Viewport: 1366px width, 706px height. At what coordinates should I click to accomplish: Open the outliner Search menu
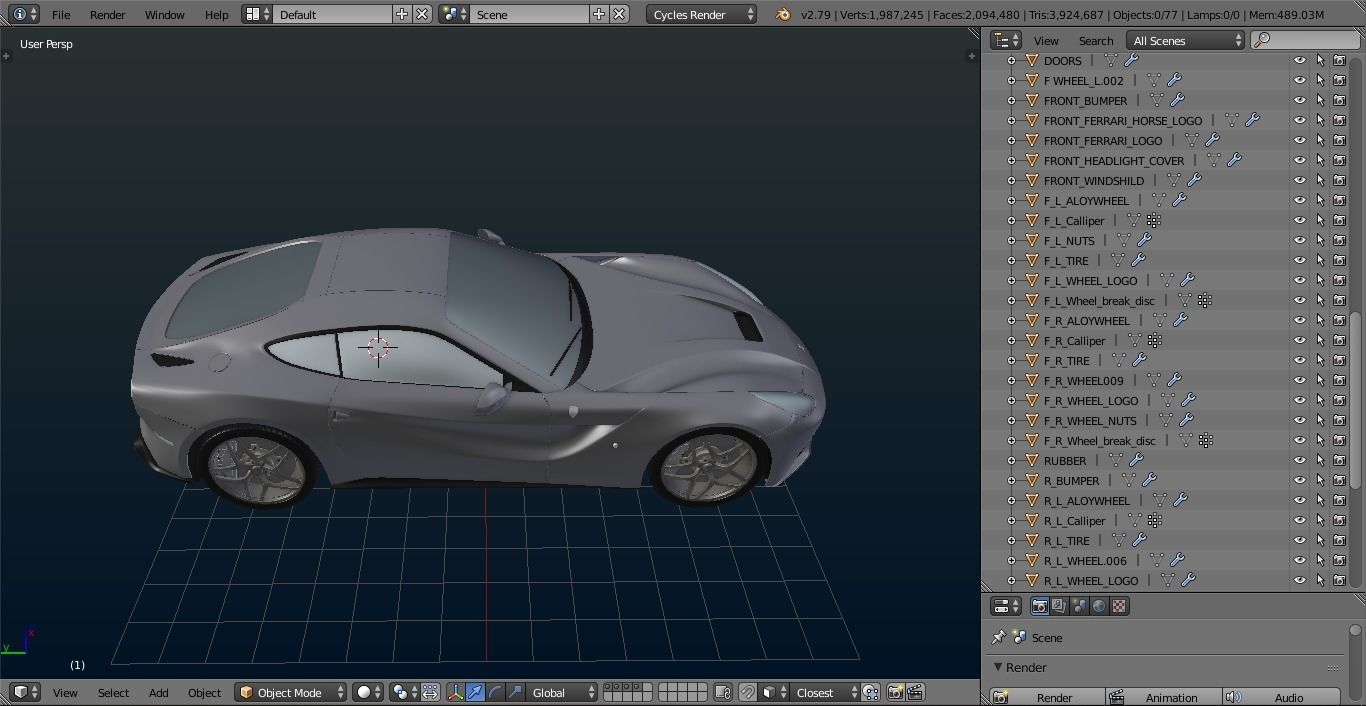click(x=1096, y=40)
